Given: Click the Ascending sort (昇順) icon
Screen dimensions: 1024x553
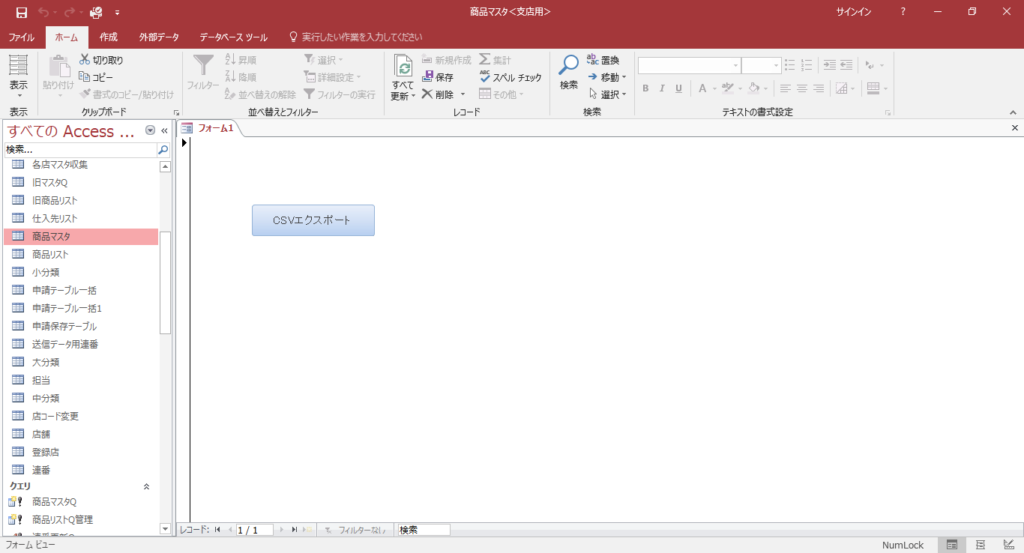Looking at the screenshot, I should [230, 59].
